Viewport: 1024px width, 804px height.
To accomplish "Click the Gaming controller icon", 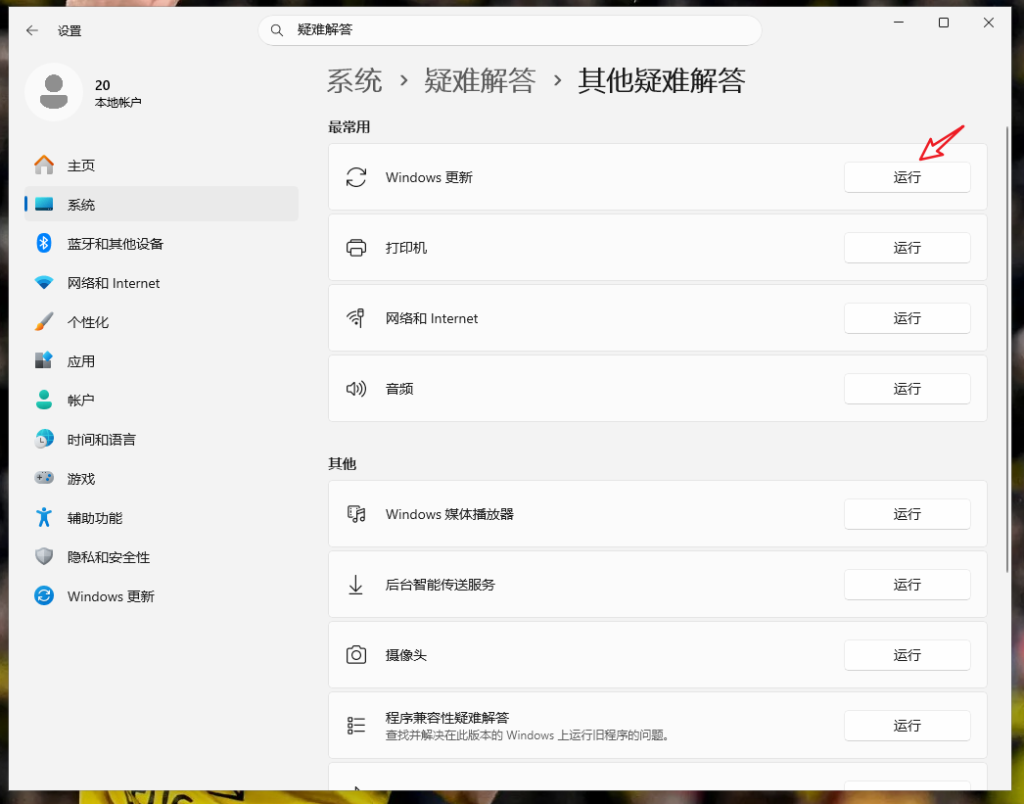I will (44, 478).
